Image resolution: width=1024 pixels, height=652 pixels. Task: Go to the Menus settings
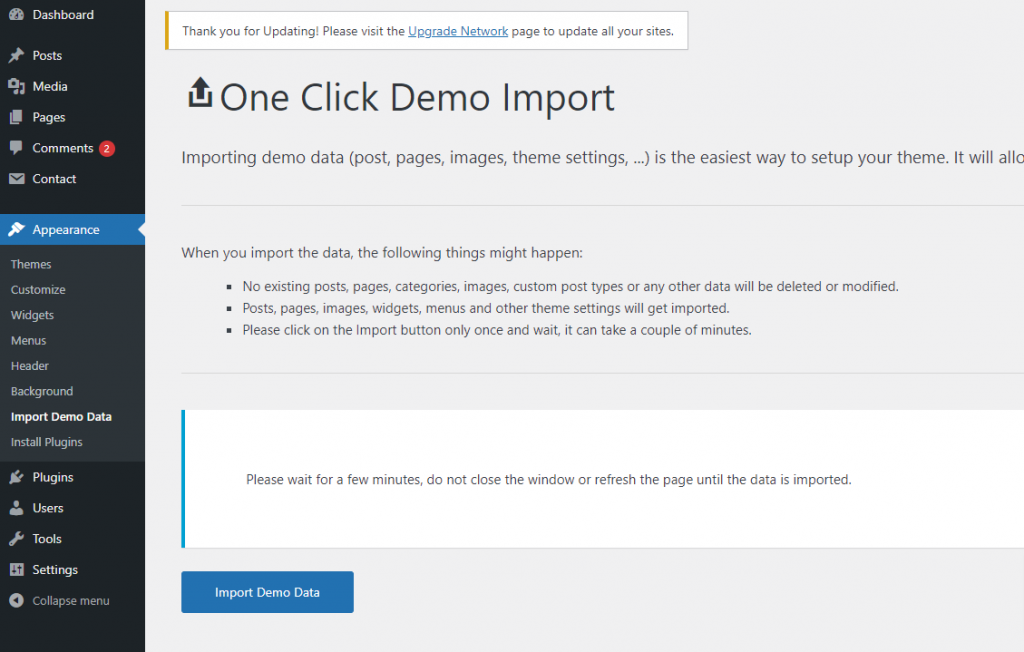28,340
